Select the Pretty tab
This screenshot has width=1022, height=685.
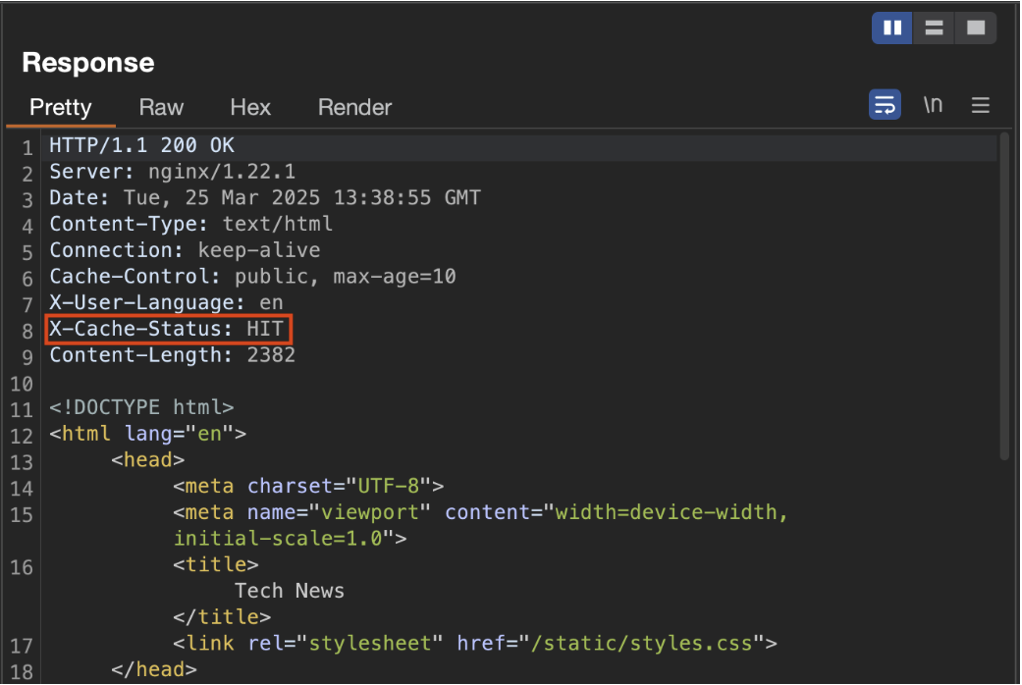[60, 107]
